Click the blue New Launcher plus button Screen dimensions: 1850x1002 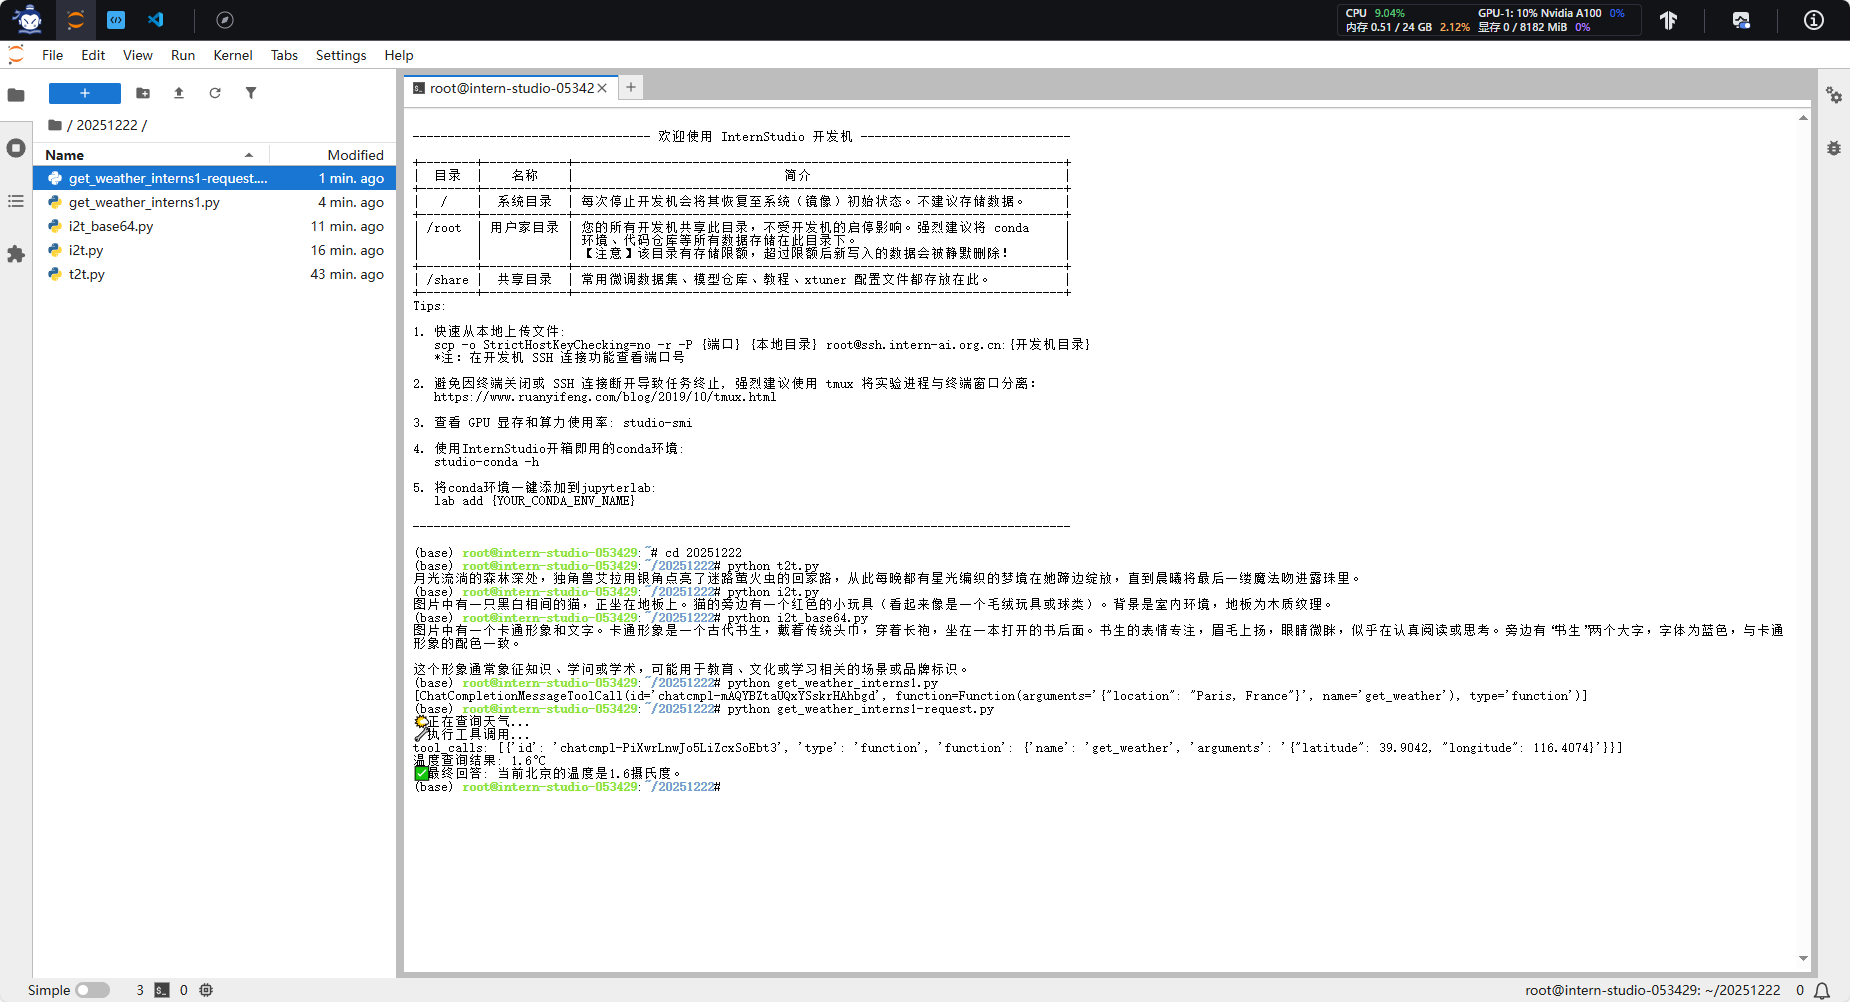click(85, 93)
